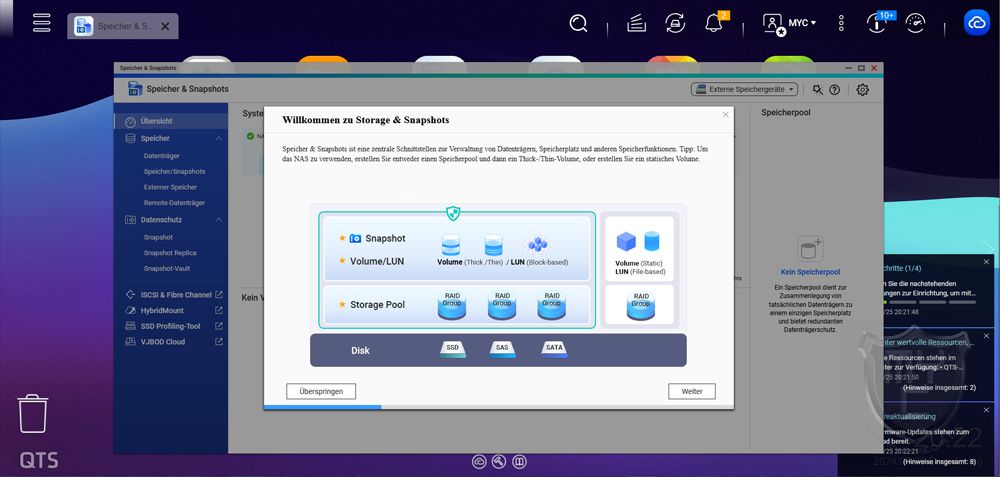Click the Speicher & Snapshots app logo in header
The image size is (1000, 477).
[x=135, y=89]
